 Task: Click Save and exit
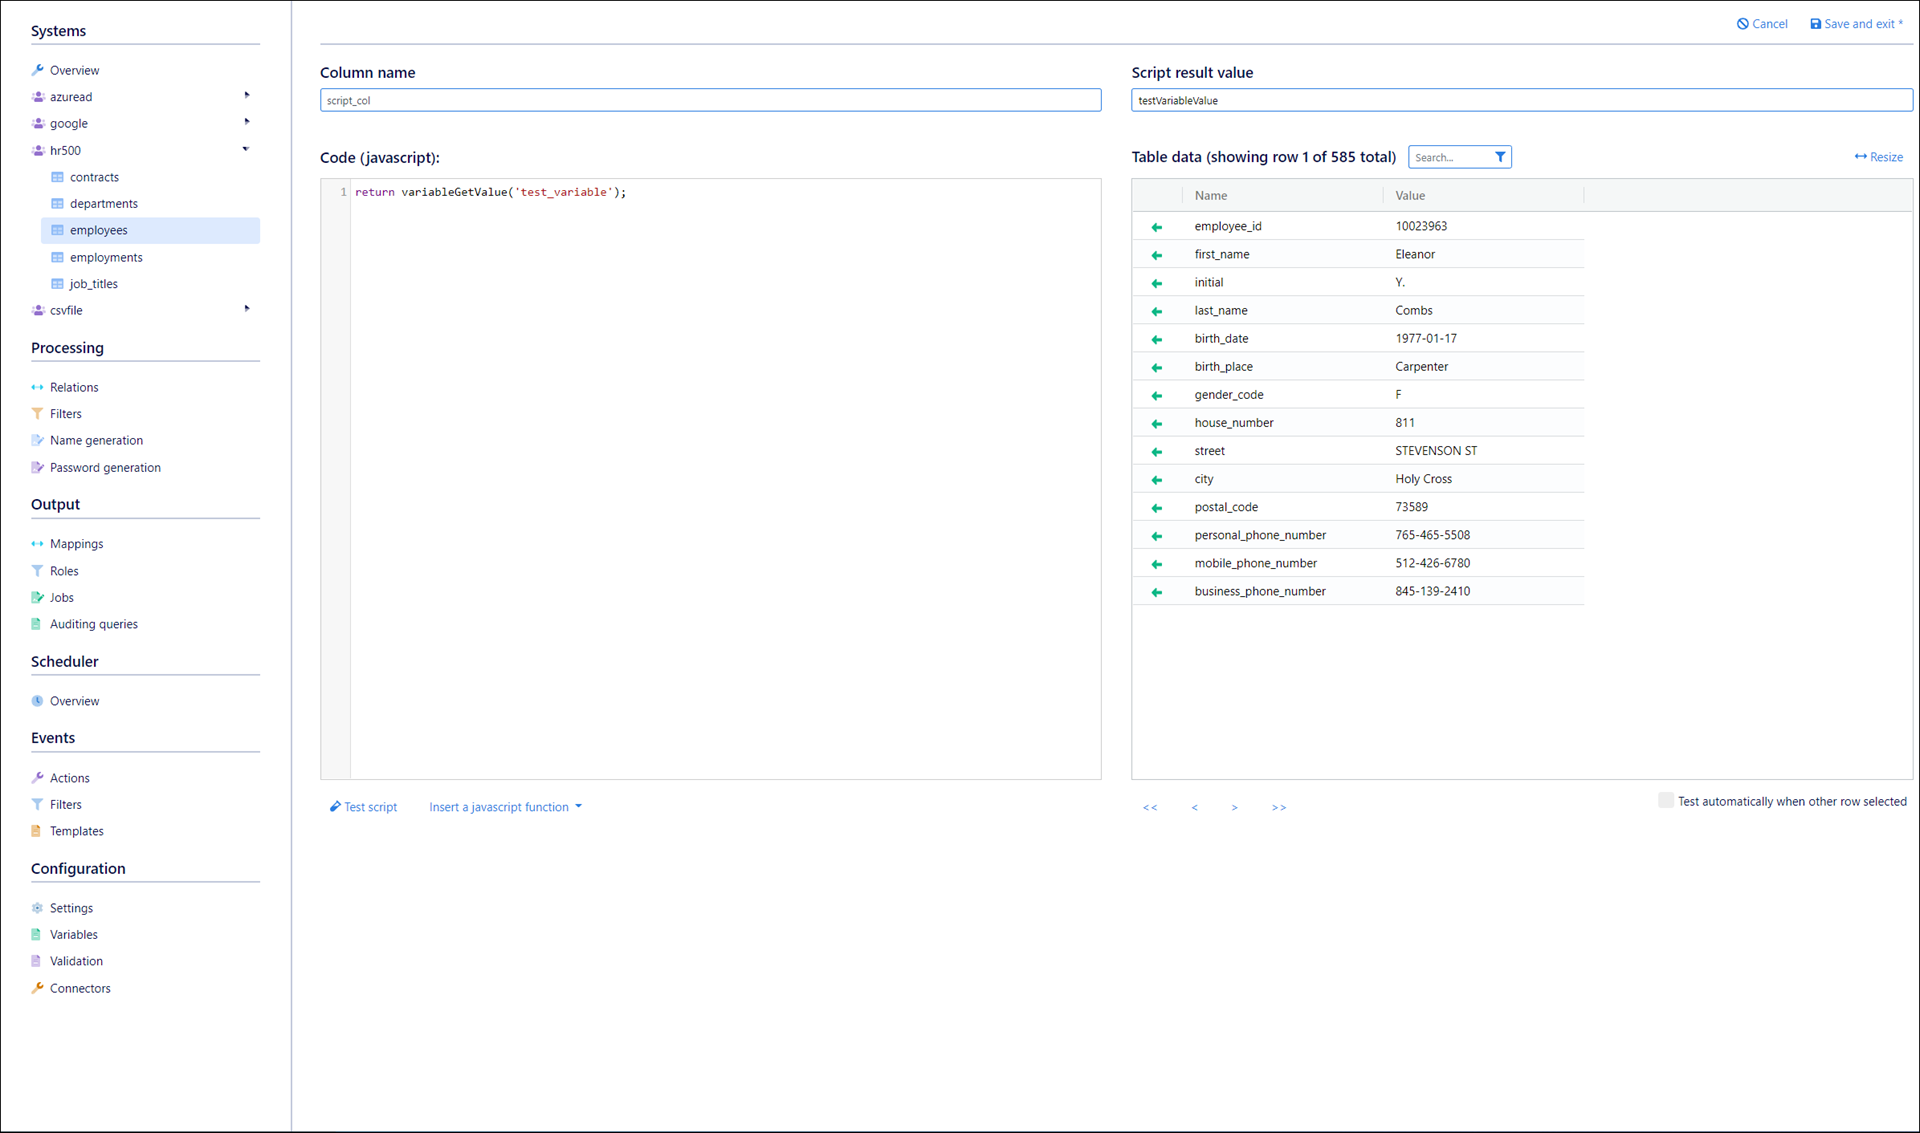(x=1856, y=24)
